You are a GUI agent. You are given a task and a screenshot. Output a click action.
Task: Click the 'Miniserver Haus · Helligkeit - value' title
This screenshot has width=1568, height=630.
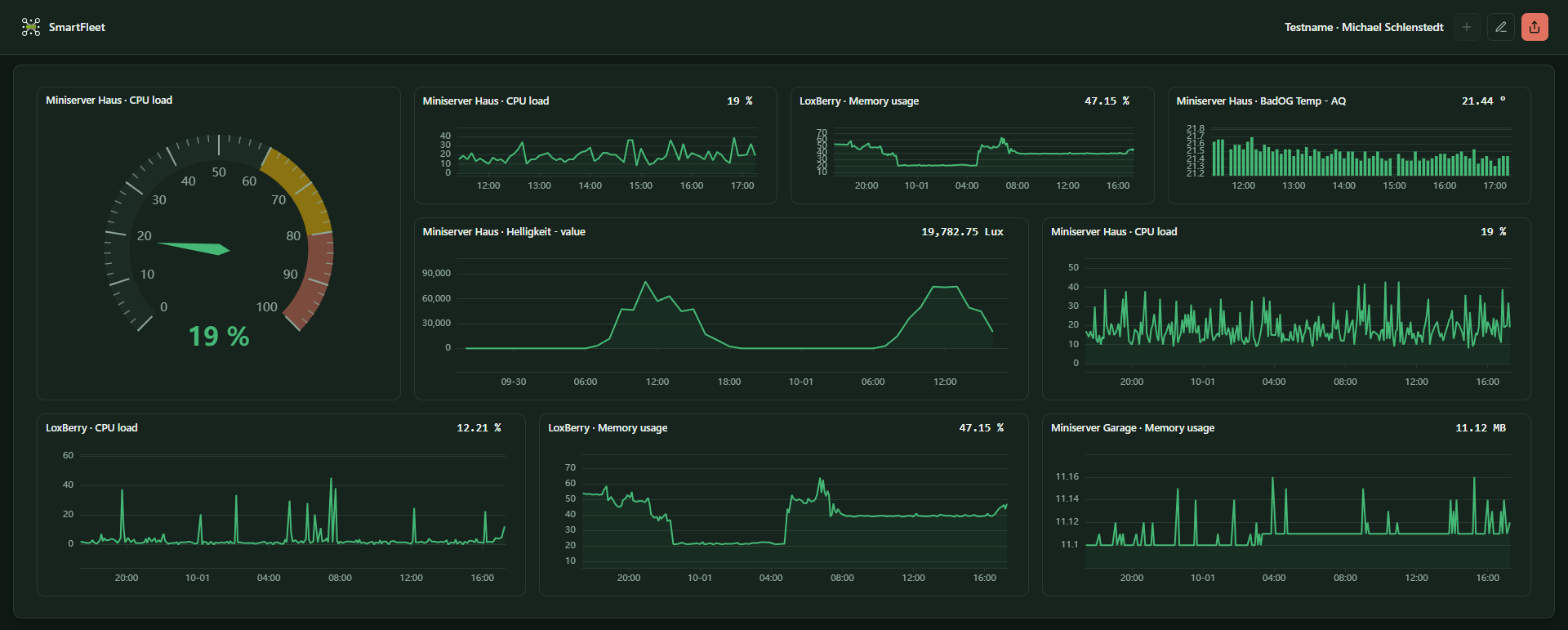point(504,232)
